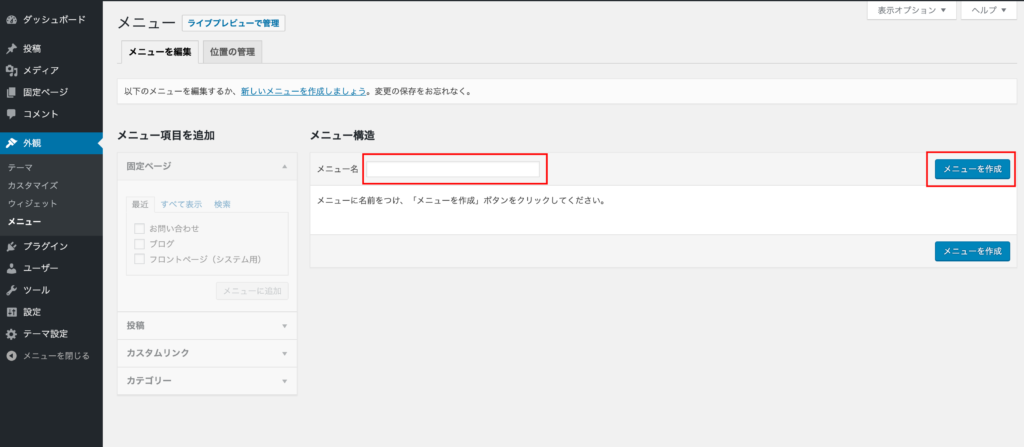This screenshot has height=447, width=1024.
Task: Click the Tools wrench icon
Action: coord(11,290)
